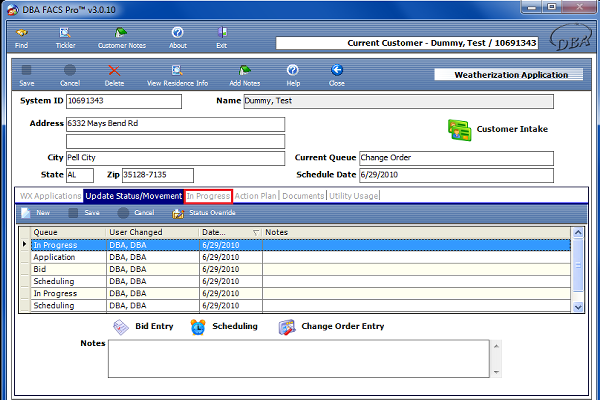Click the City field showing Pell City

click(176, 158)
